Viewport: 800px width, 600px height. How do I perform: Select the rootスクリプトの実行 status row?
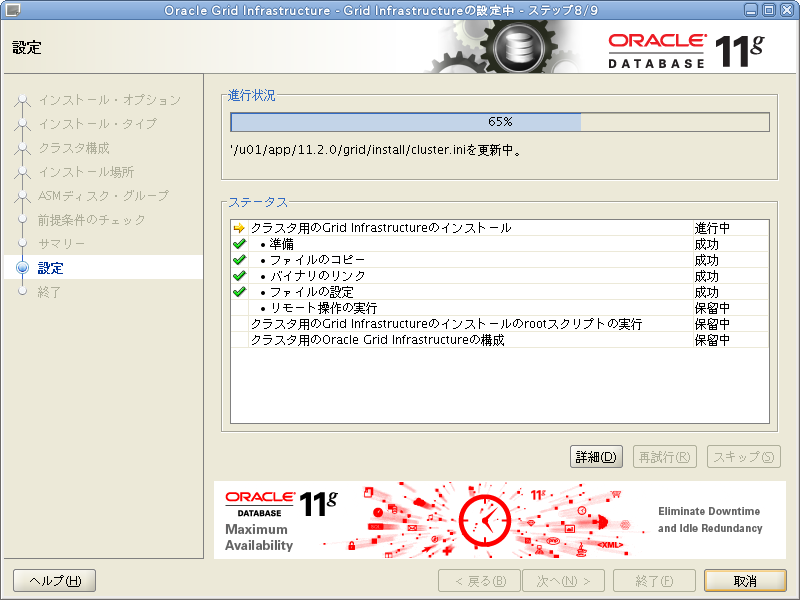click(x=499, y=324)
